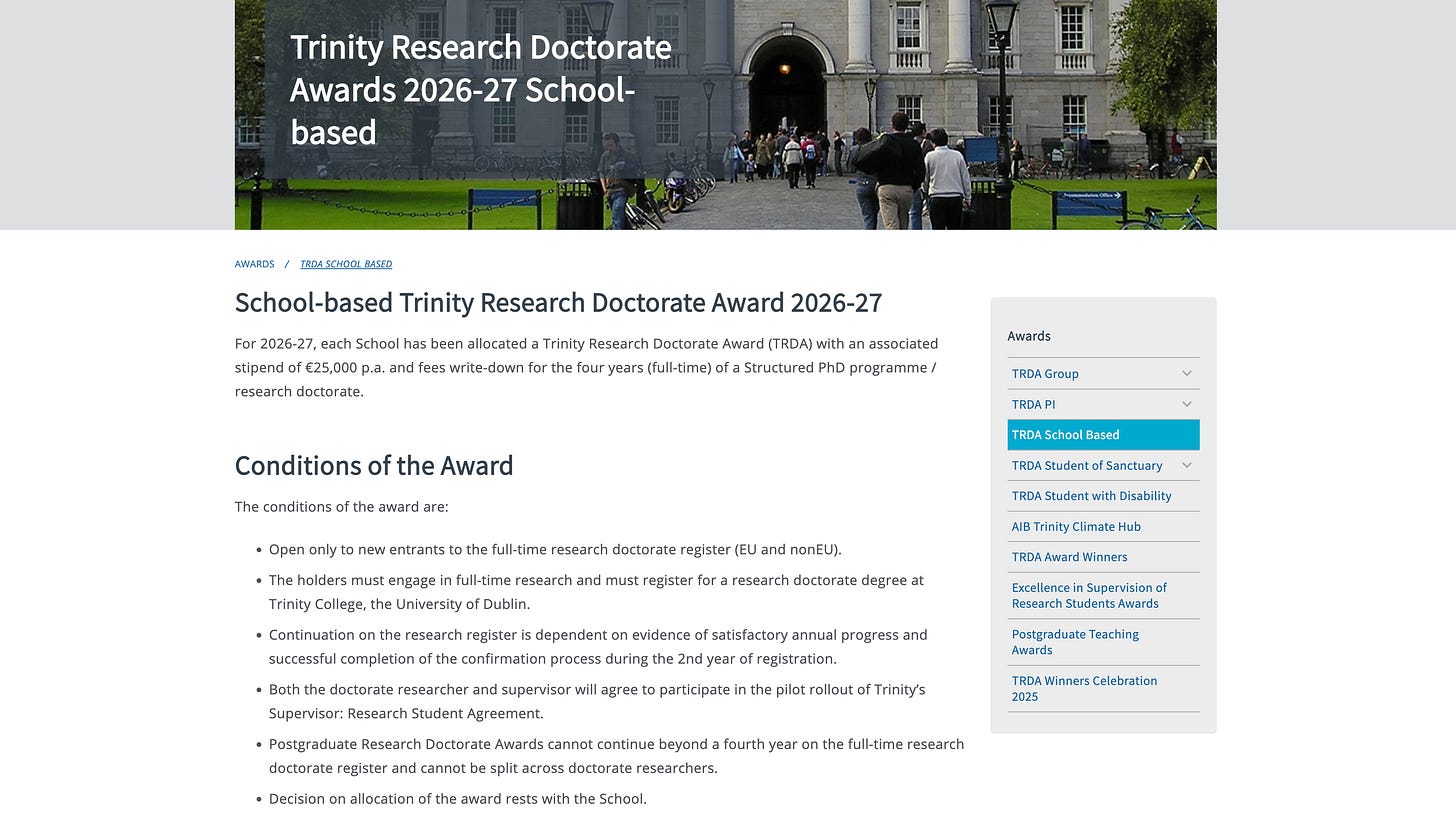Click the banner title Trinity Research Doctorate Awards

[480, 90]
